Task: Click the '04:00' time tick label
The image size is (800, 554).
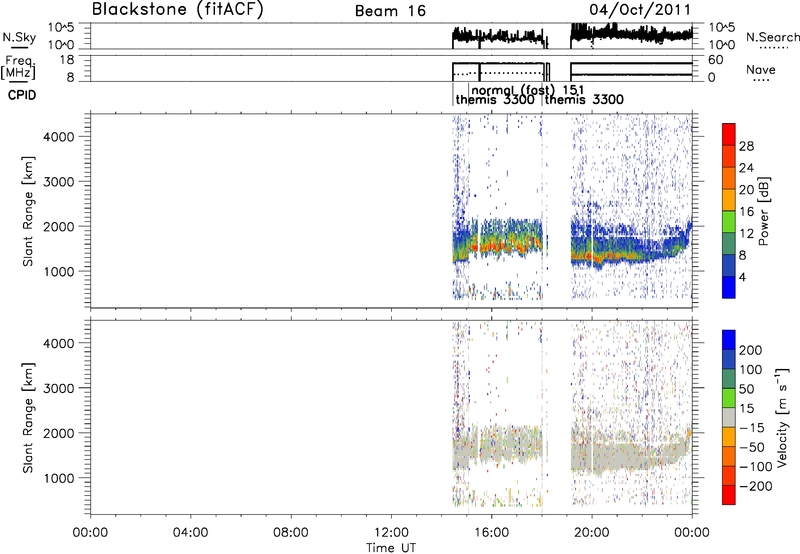Action: tap(190, 533)
